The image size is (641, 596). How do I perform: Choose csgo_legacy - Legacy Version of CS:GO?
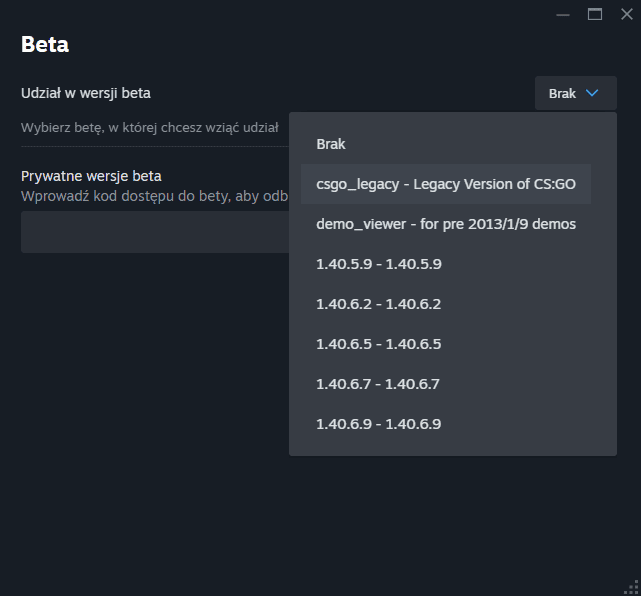[x=446, y=184]
